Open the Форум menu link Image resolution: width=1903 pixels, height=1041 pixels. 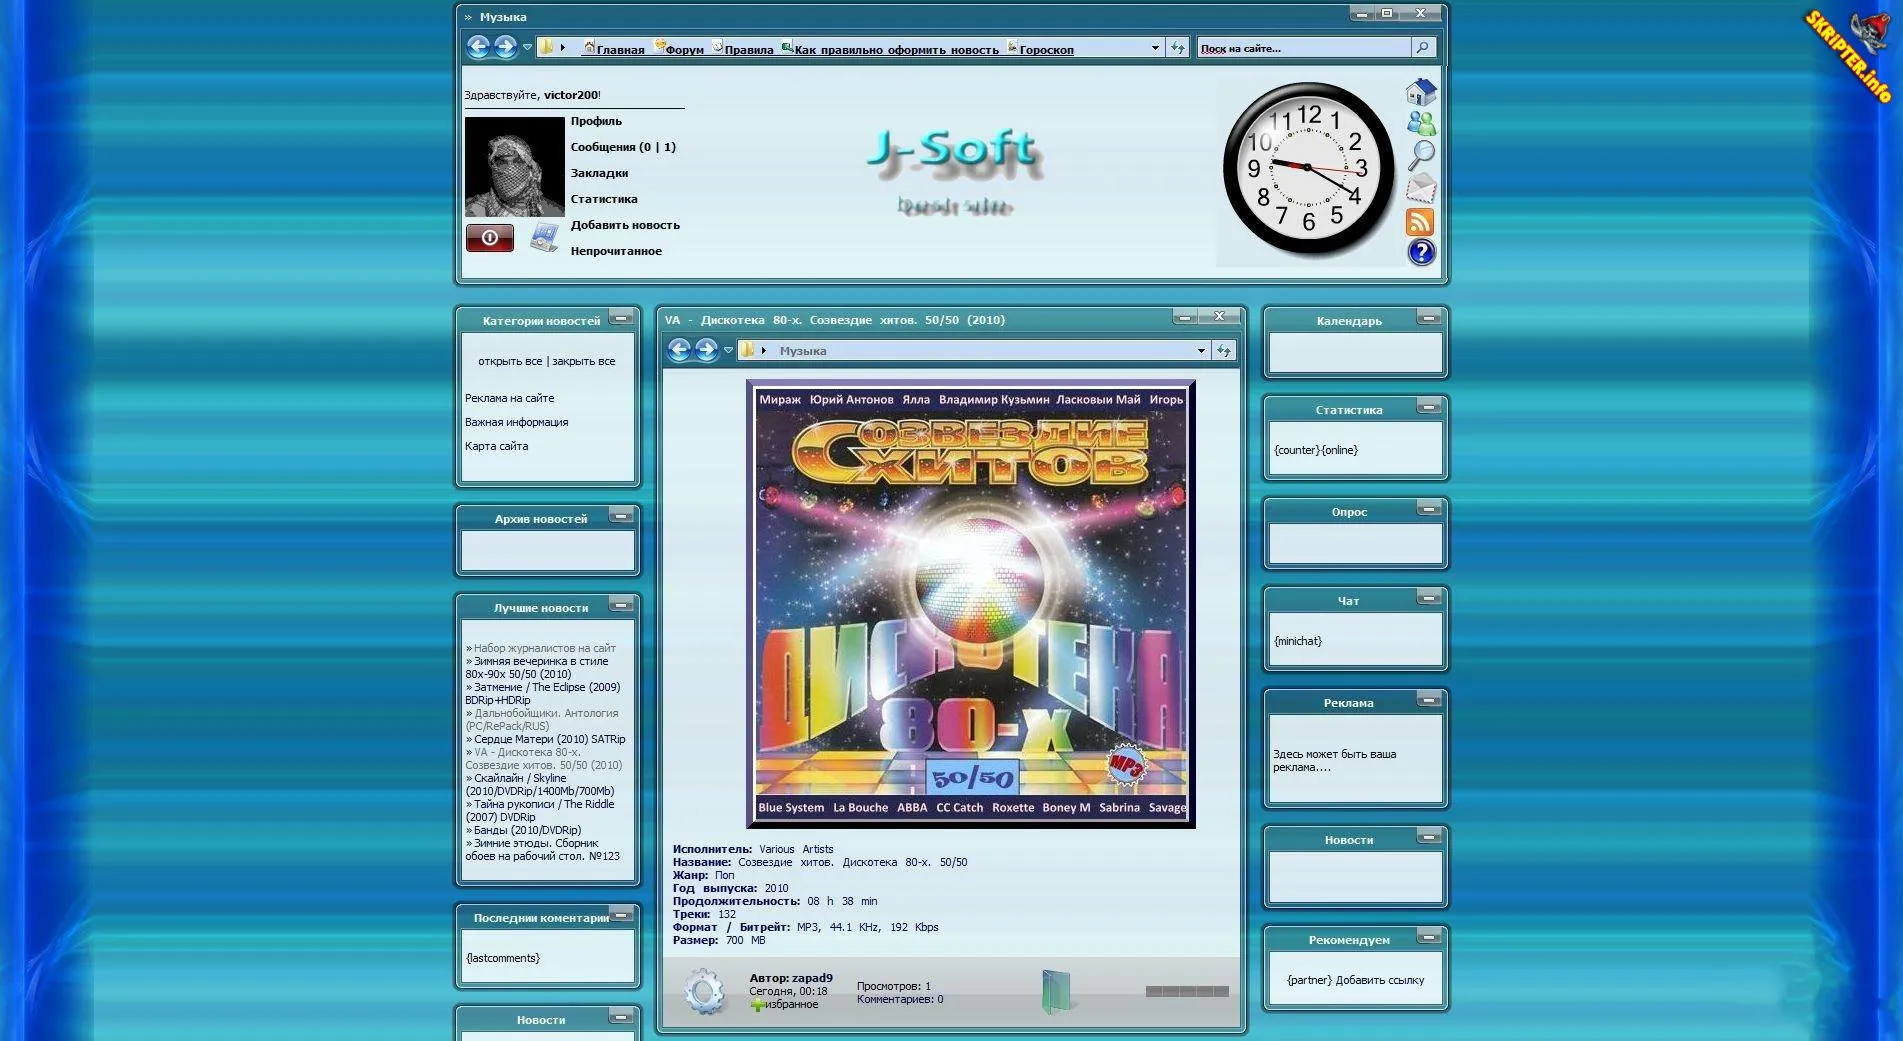(684, 50)
